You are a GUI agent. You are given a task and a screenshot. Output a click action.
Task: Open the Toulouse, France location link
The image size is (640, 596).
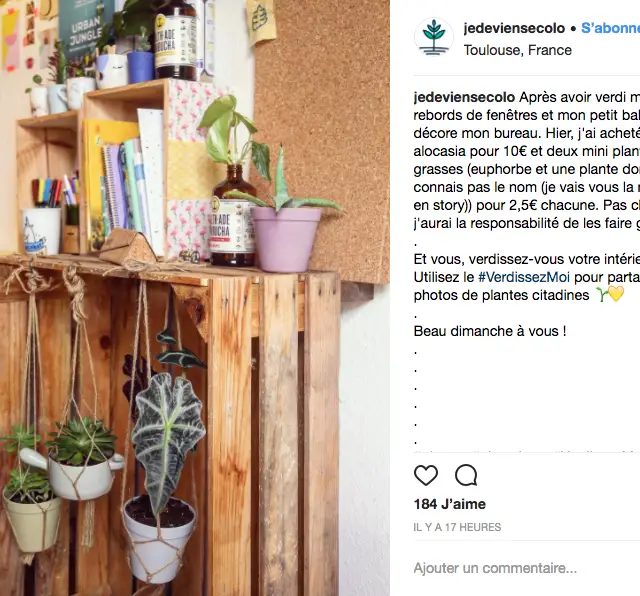pos(518,50)
